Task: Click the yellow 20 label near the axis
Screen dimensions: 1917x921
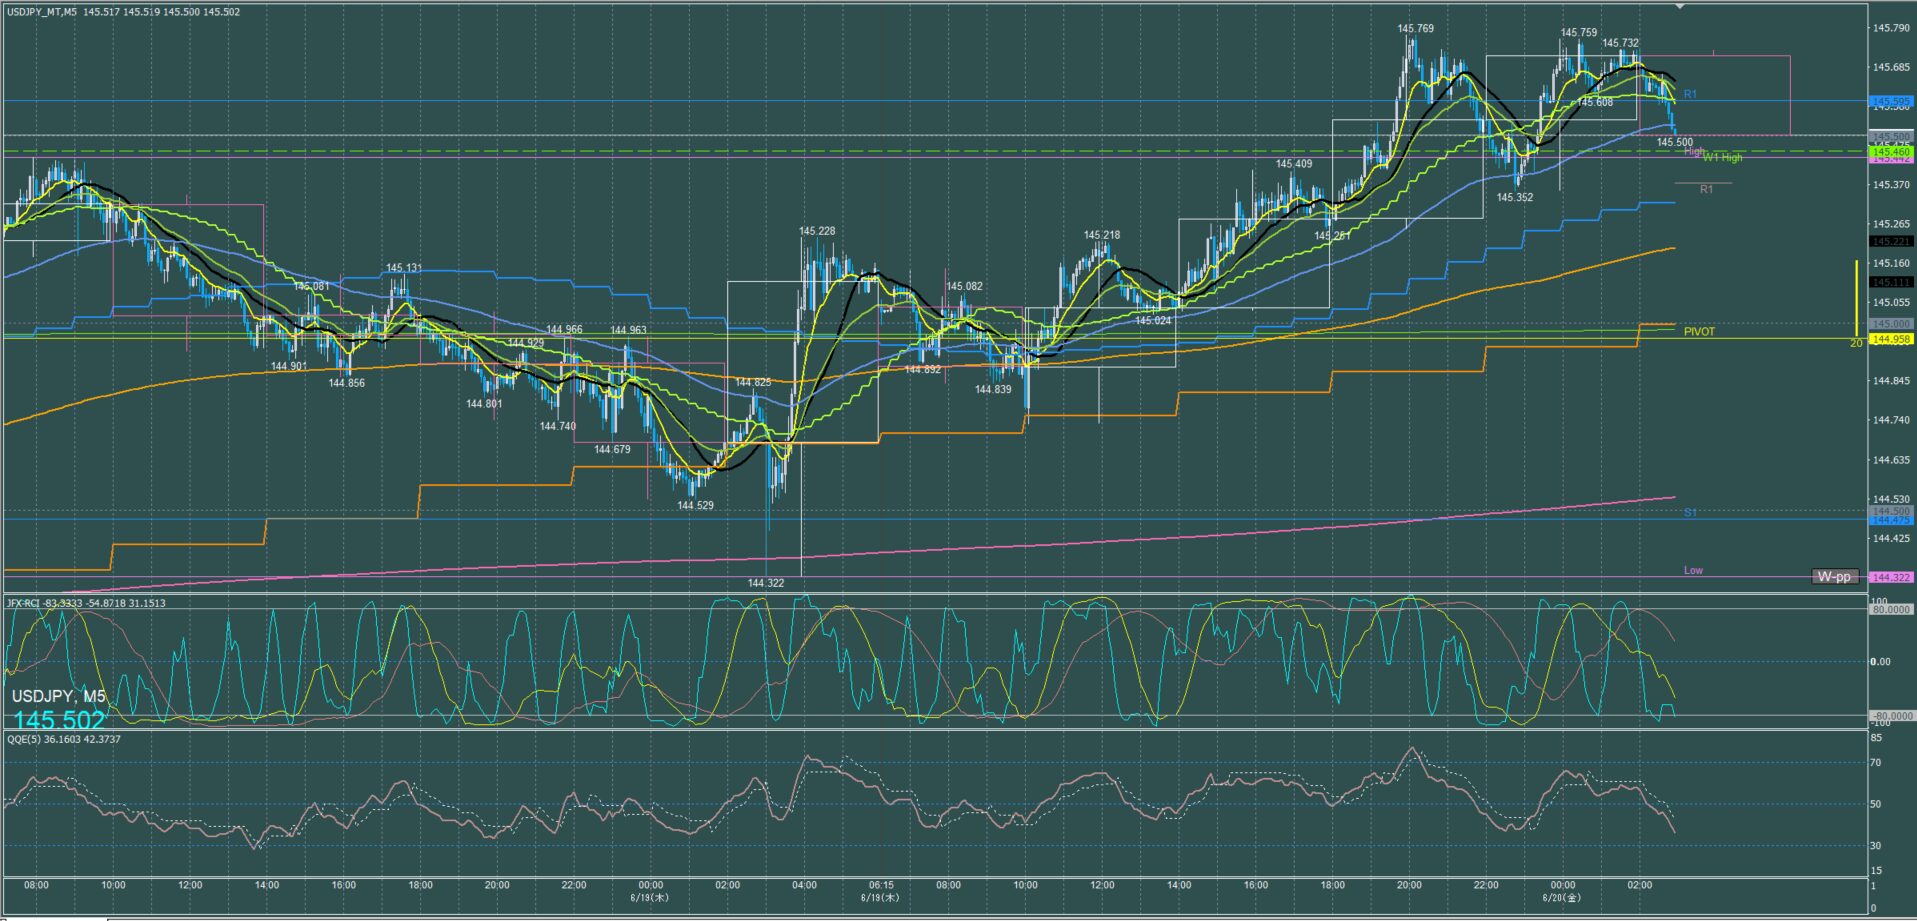Action: [x=1856, y=343]
